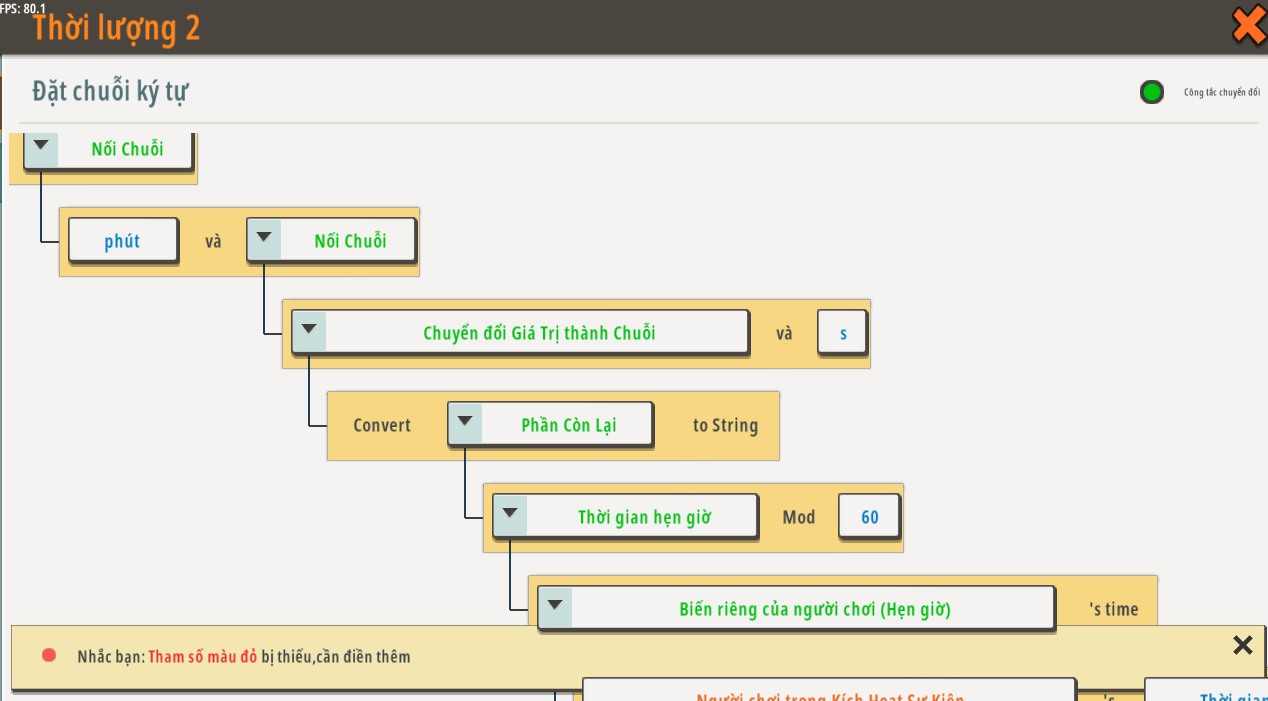
Task: Close the editor with the orange X
Action: pyautogui.click(x=1248, y=25)
